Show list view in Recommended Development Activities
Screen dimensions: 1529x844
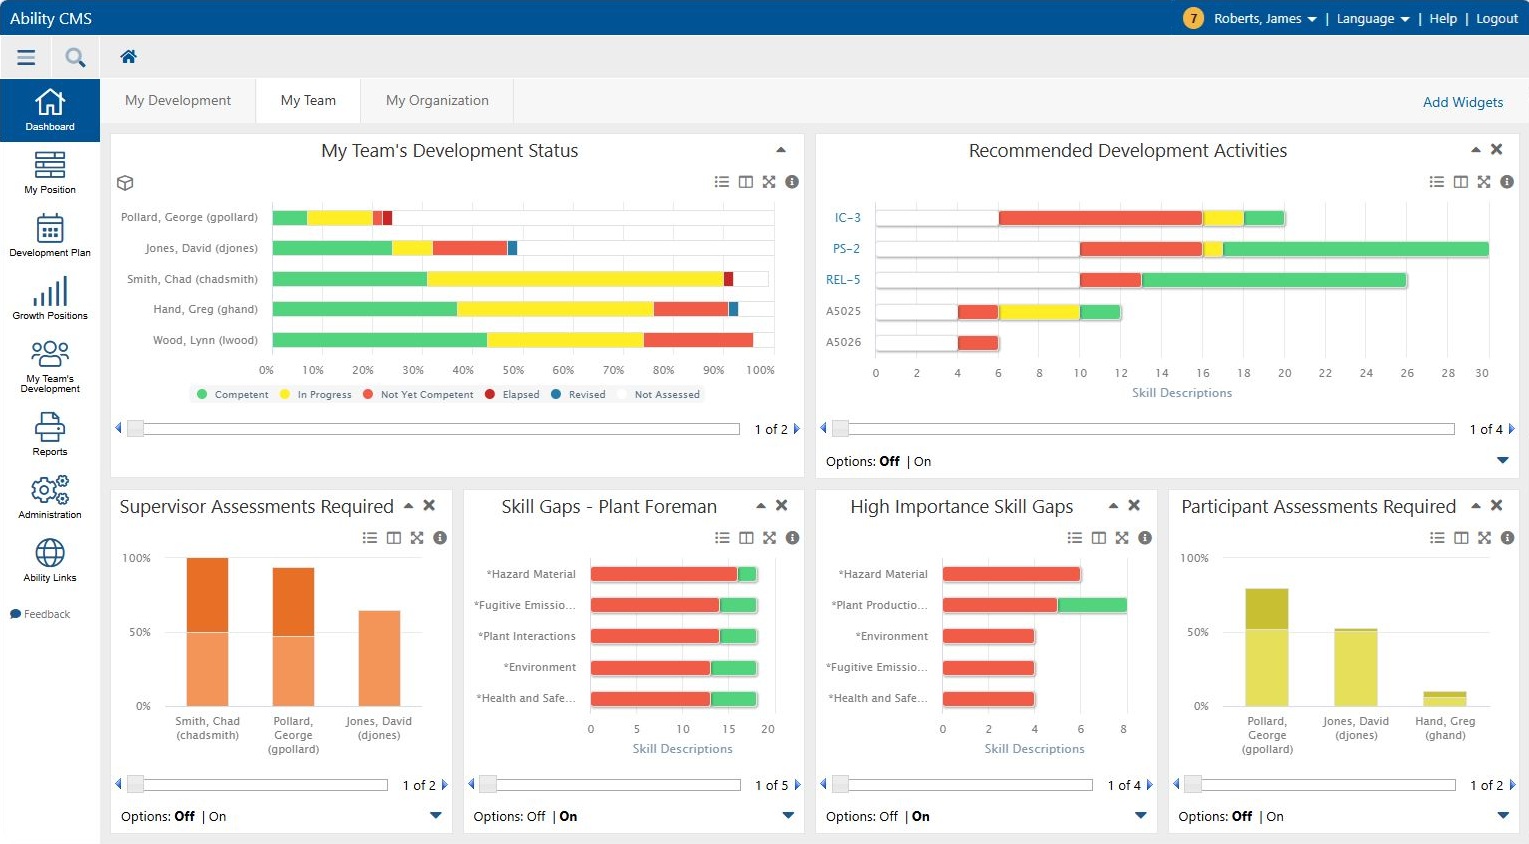click(1437, 182)
